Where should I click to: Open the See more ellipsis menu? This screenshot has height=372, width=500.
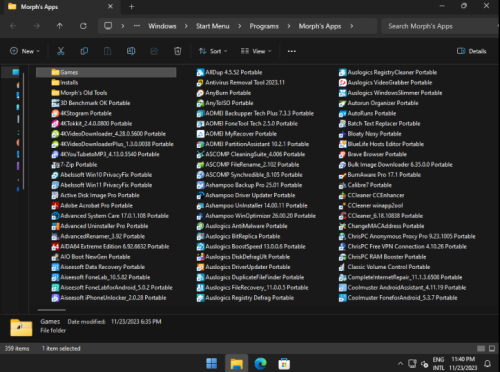click(292, 51)
